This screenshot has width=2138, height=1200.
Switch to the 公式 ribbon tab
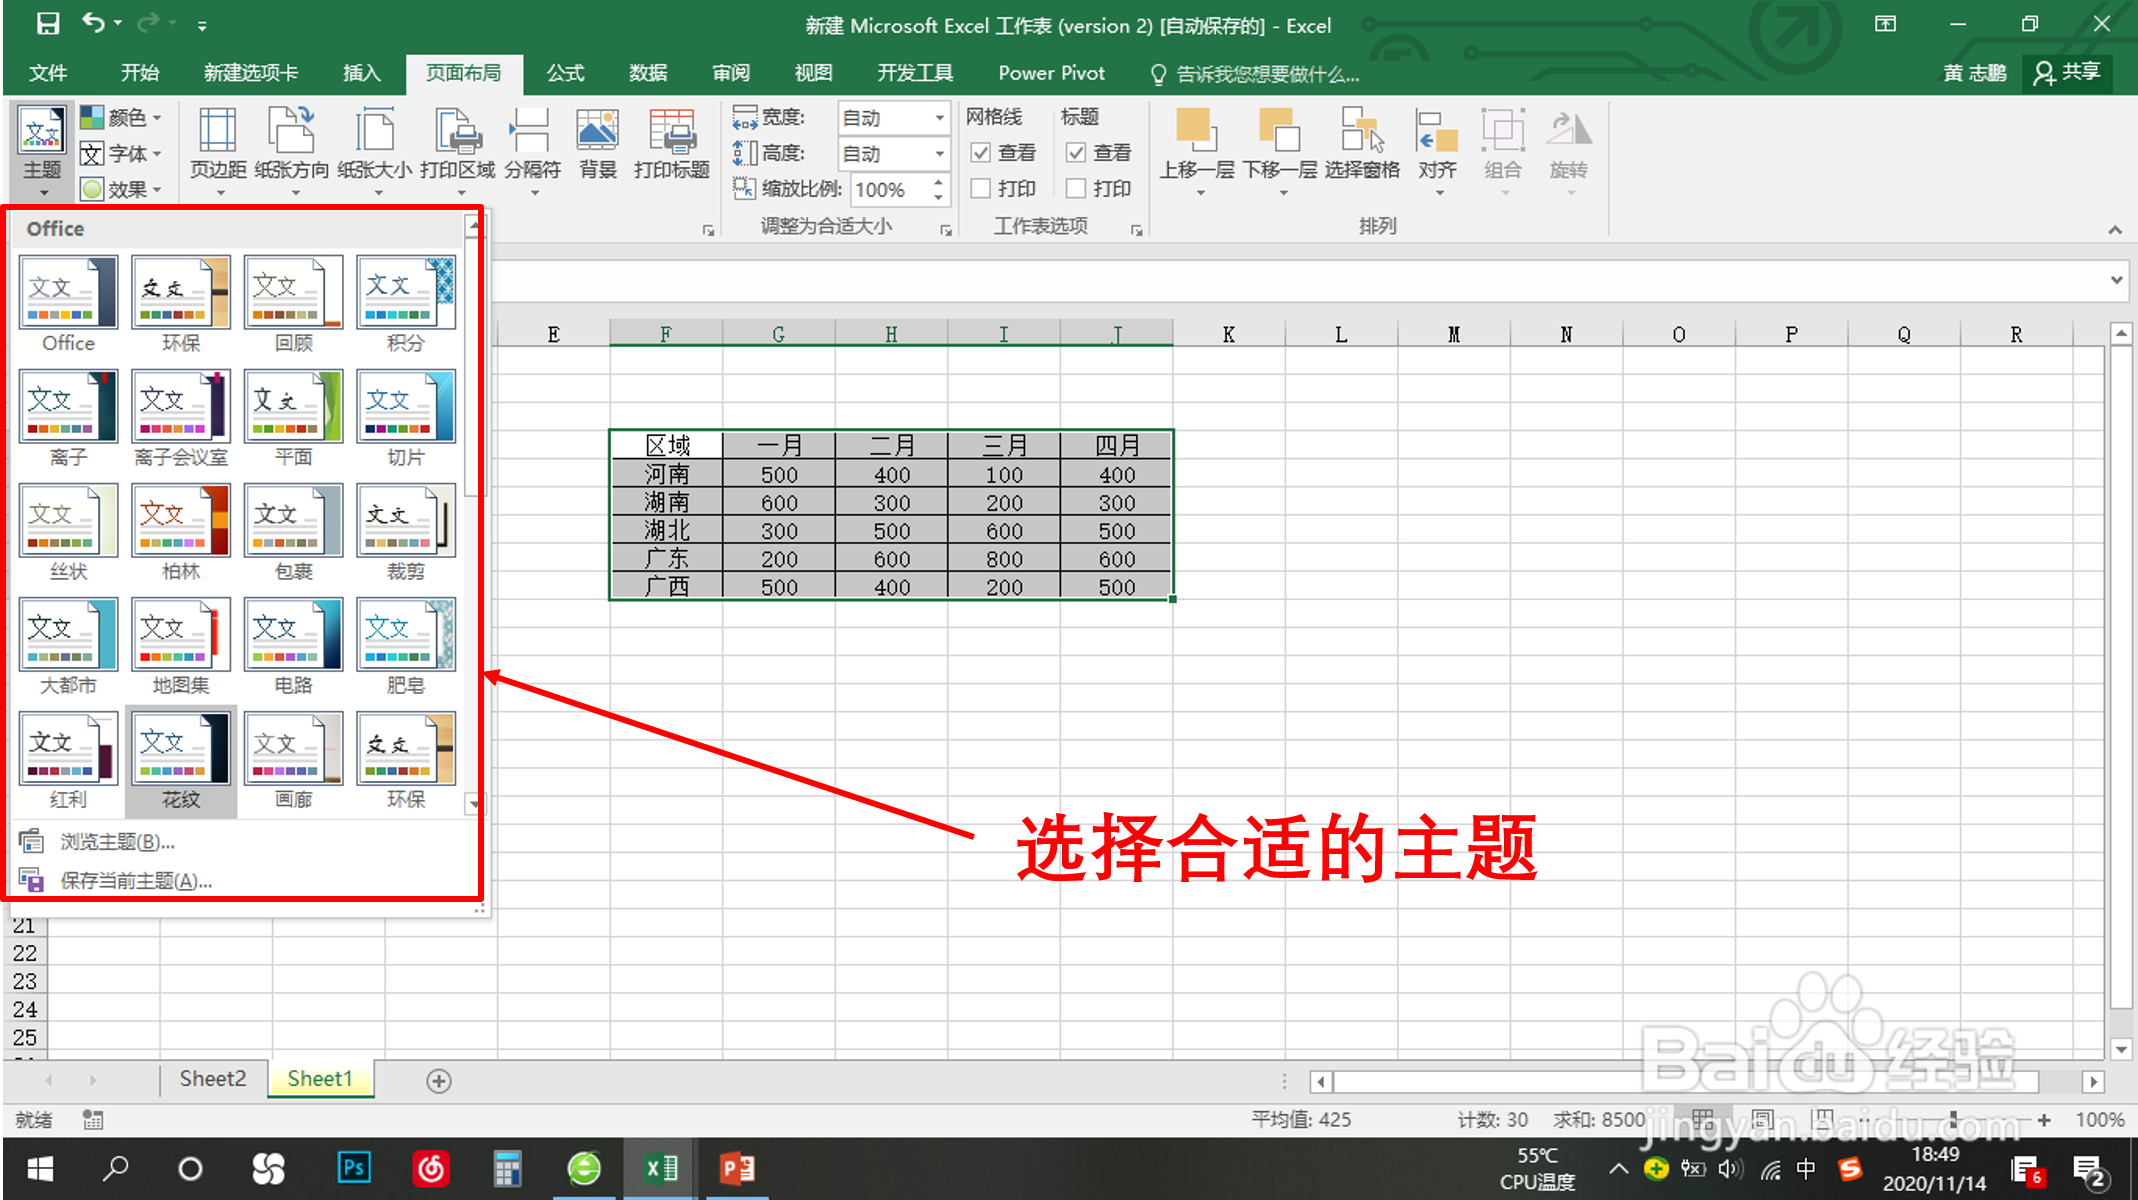(565, 73)
